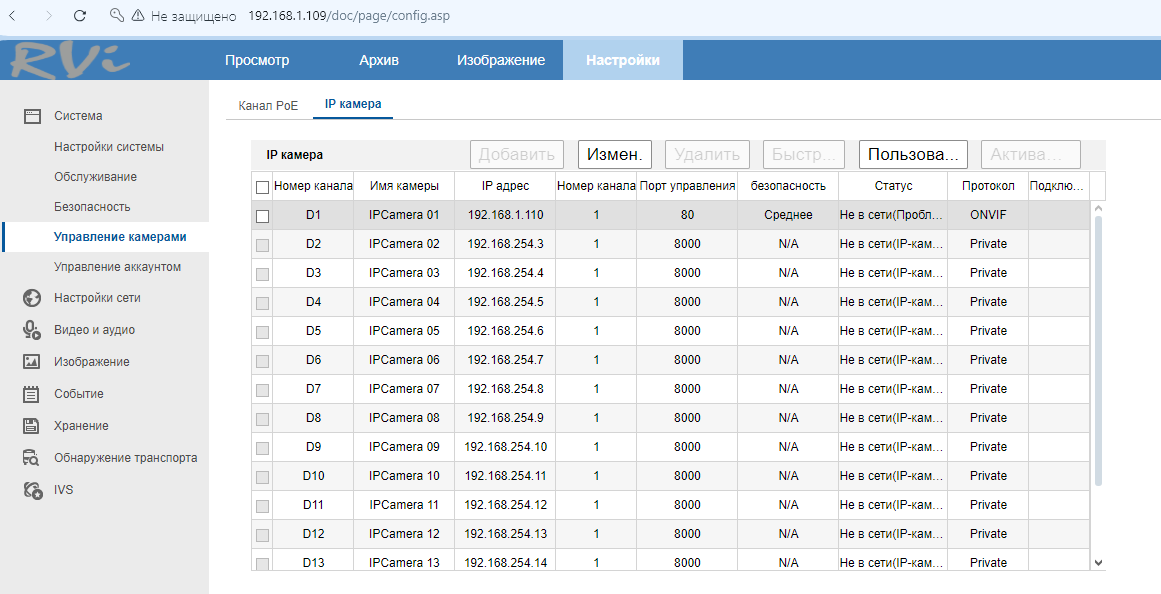This screenshot has height=594, width=1161.
Task: Collapse the Система section in sidebar
Action: tap(78, 116)
